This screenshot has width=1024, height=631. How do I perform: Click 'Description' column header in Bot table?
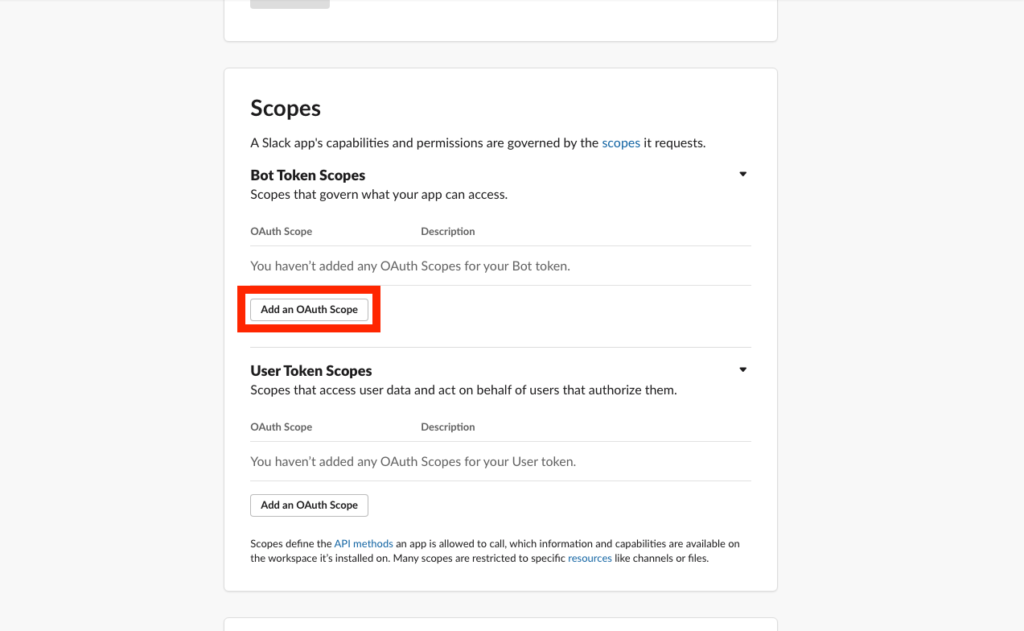(448, 231)
